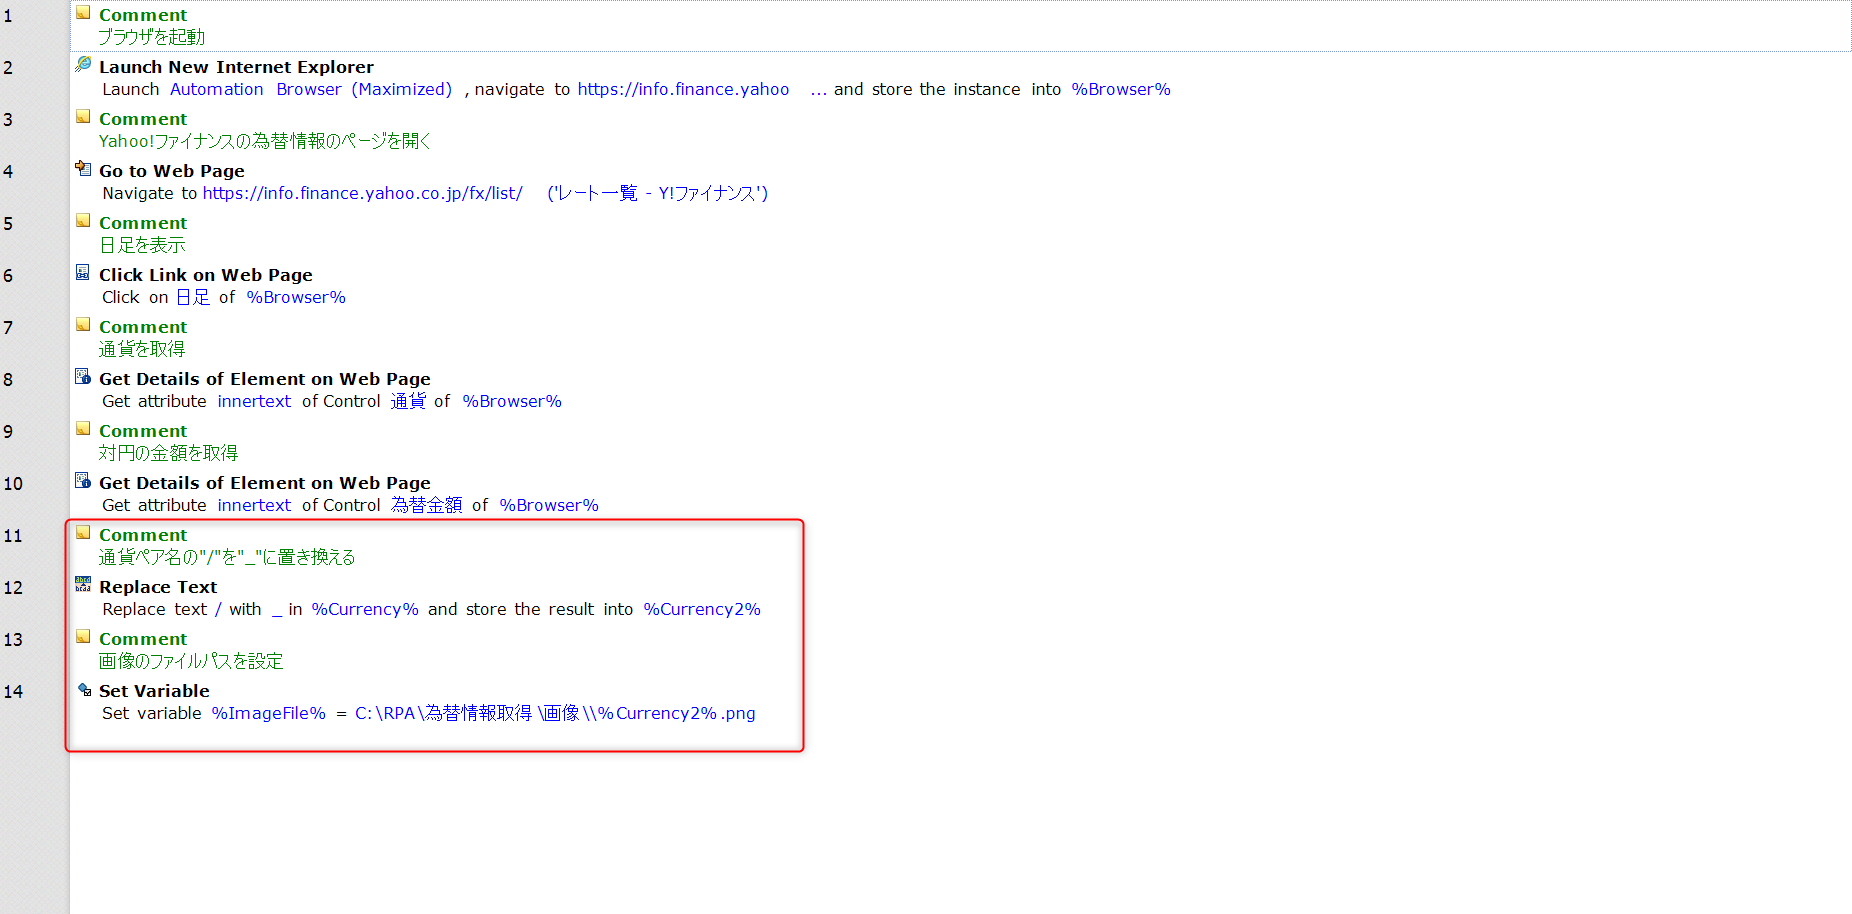Click the Replace Text action icon
Viewport: 1852px width, 914px height.
[83, 585]
